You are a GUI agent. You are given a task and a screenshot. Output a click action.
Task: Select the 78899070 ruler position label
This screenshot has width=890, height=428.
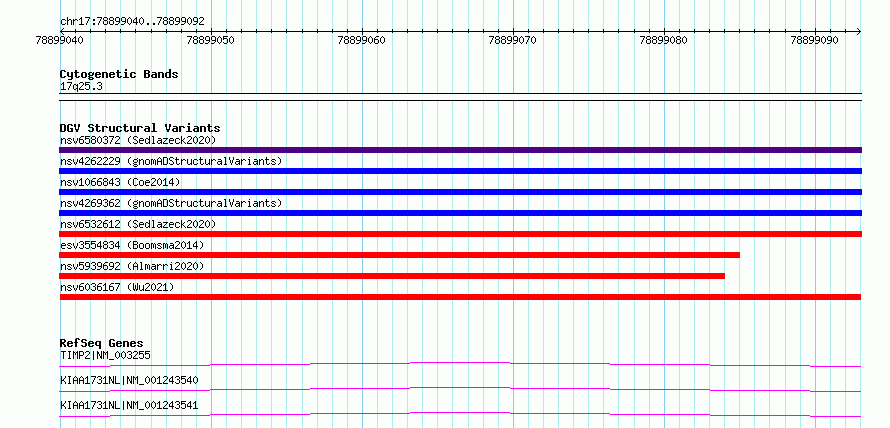tap(513, 40)
